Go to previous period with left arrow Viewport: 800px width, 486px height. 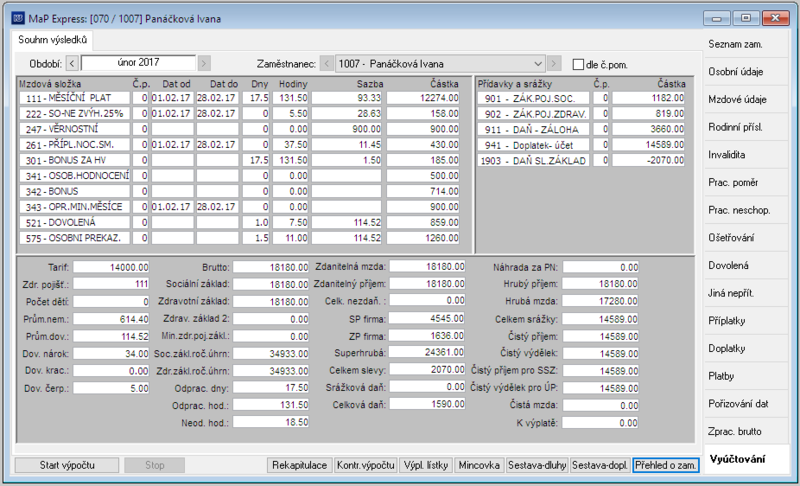[72, 64]
